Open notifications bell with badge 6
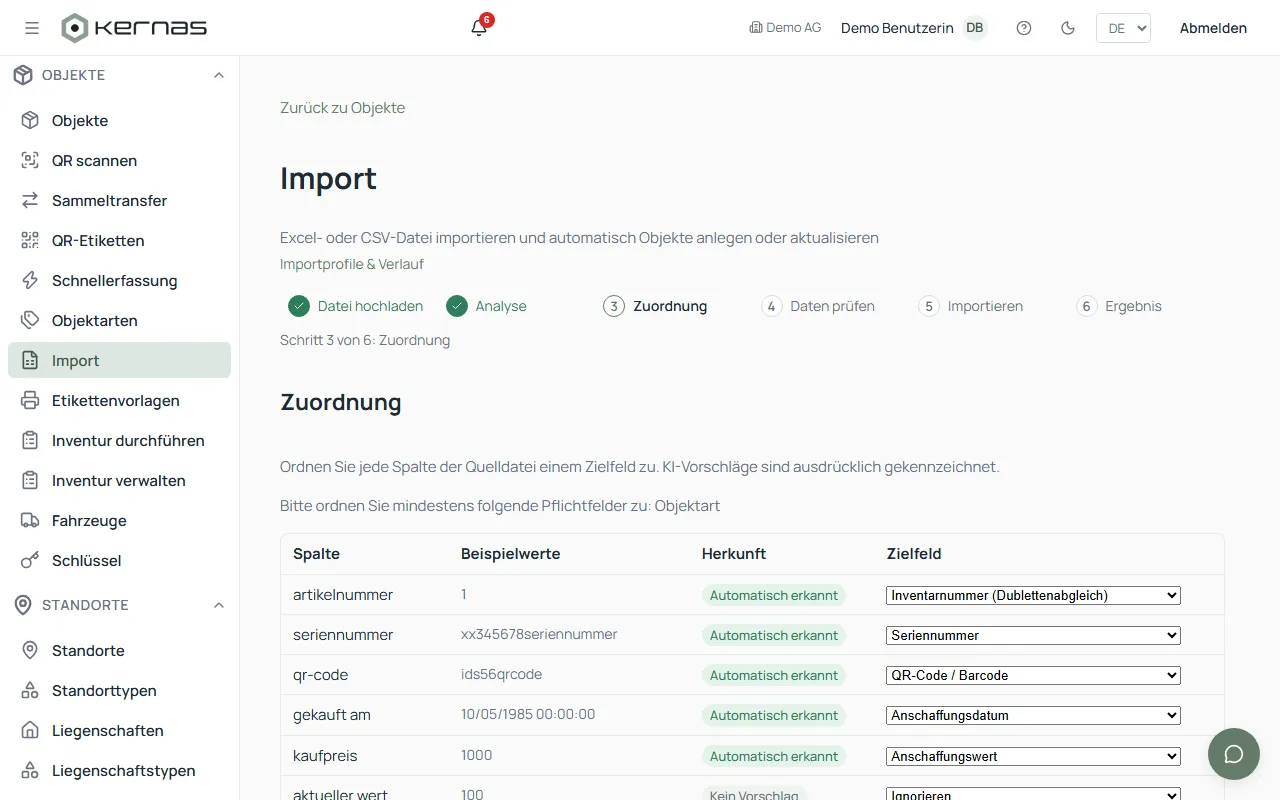The height and width of the screenshot is (800, 1280). pyautogui.click(x=480, y=27)
